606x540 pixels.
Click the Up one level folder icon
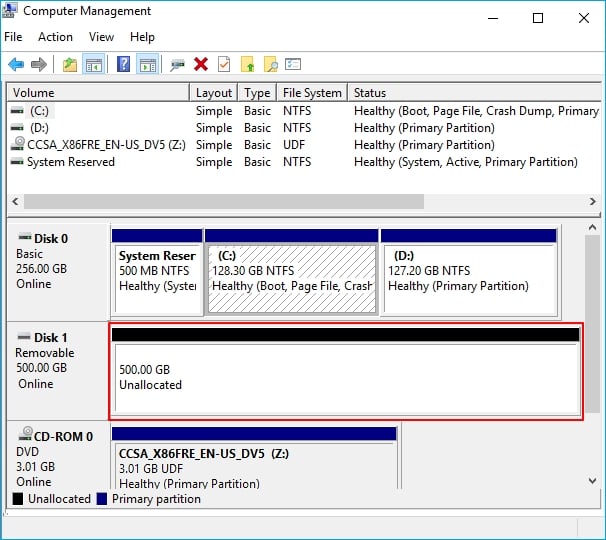(69, 64)
